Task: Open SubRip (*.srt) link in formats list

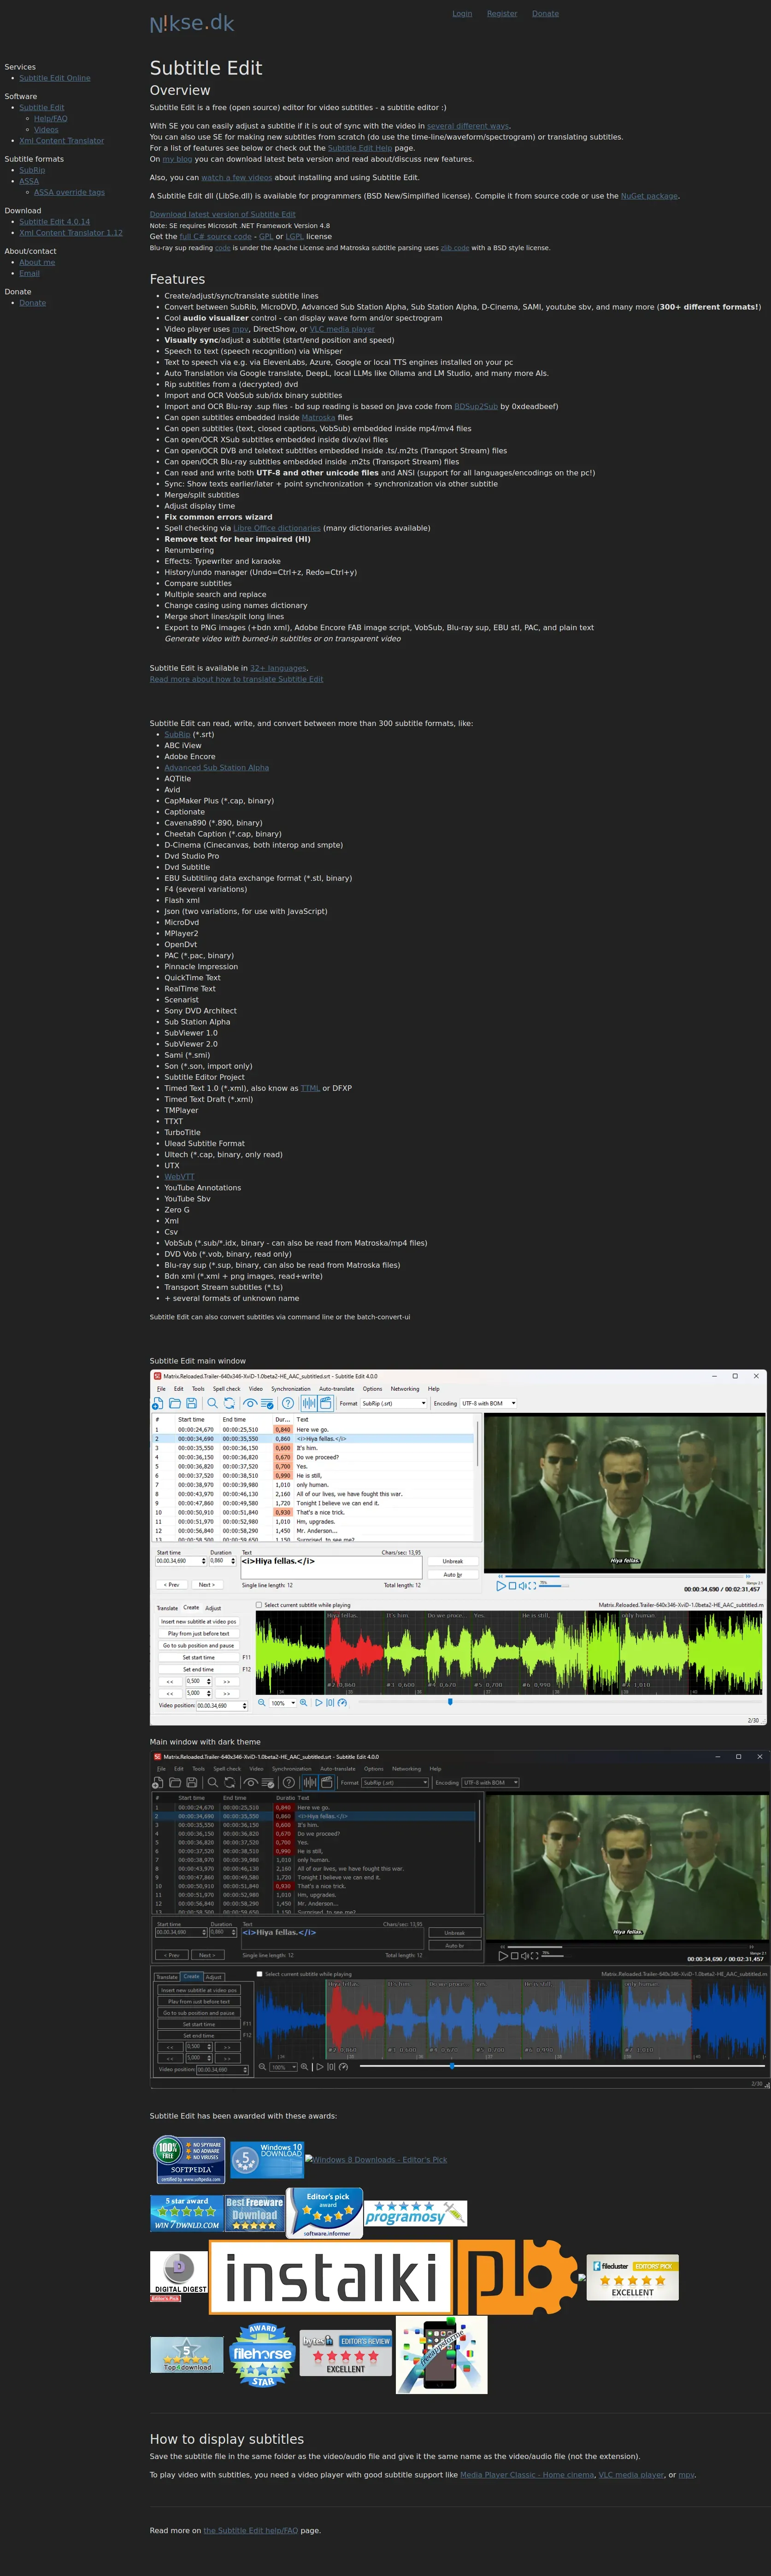Action: 177,735
